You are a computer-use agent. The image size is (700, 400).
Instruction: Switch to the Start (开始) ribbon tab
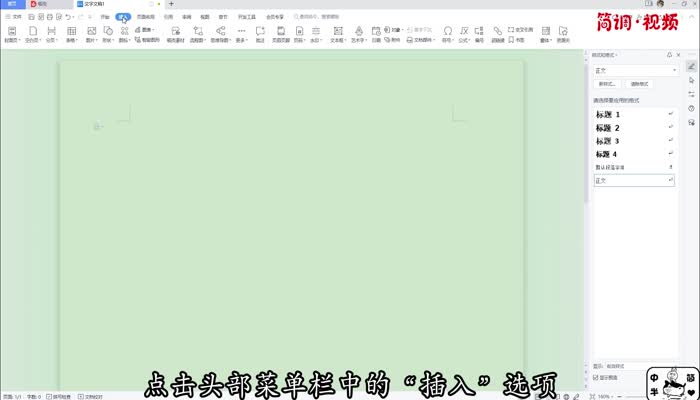(105, 17)
